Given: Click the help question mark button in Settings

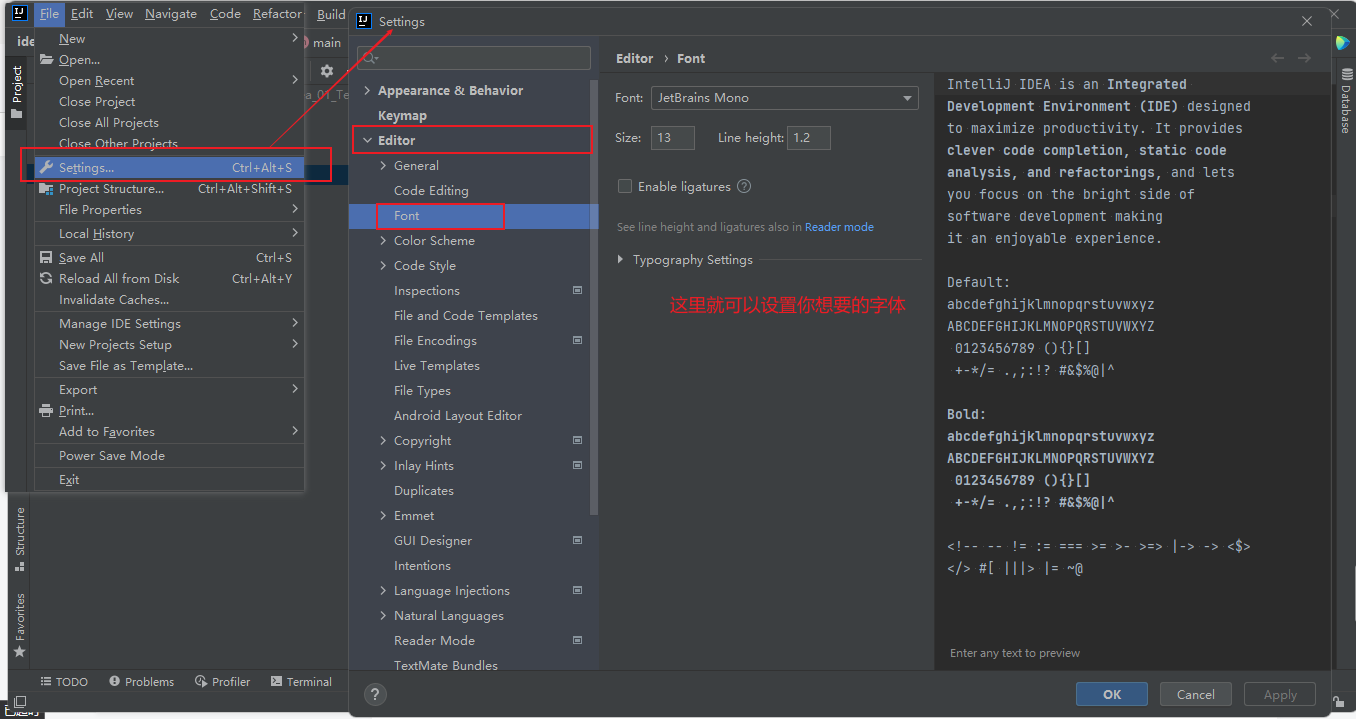Looking at the screenshot, I should pyautogui.click(x=375, y=694).
